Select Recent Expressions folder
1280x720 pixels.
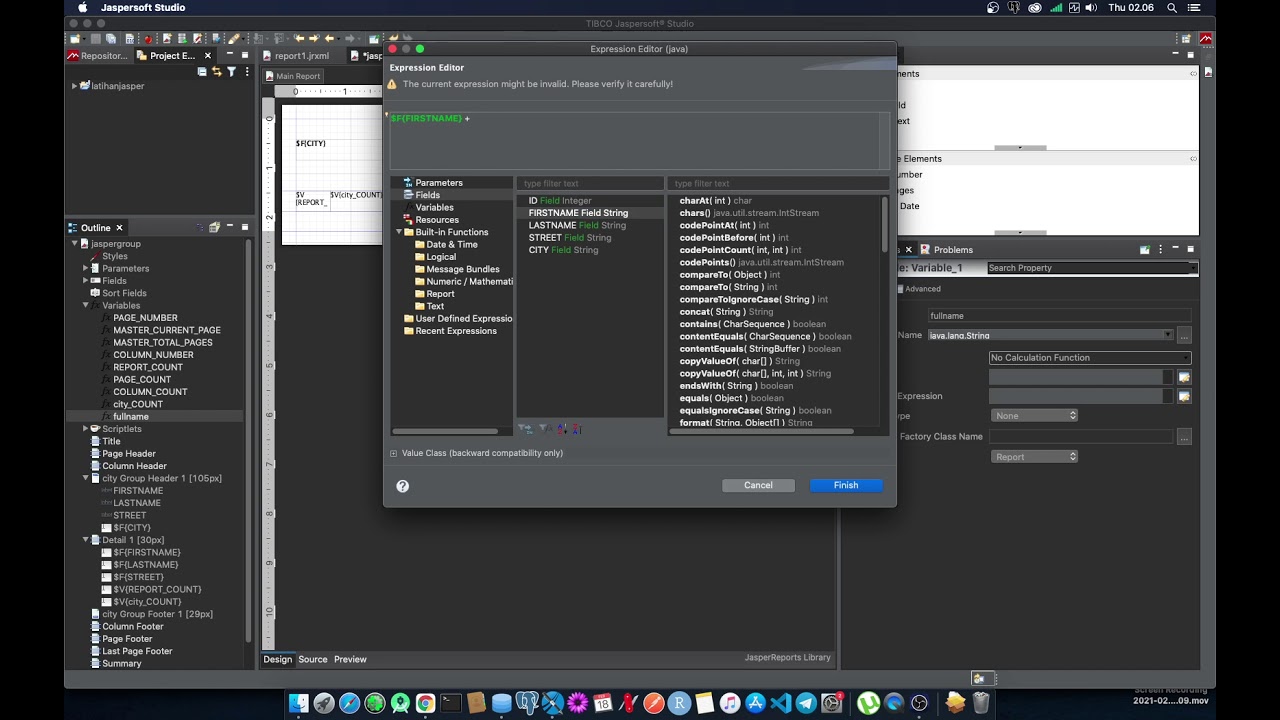(455, 331)
